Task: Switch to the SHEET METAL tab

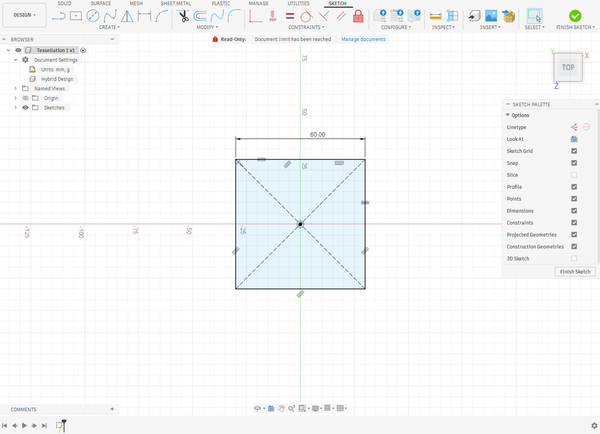Action: (176, 3)
